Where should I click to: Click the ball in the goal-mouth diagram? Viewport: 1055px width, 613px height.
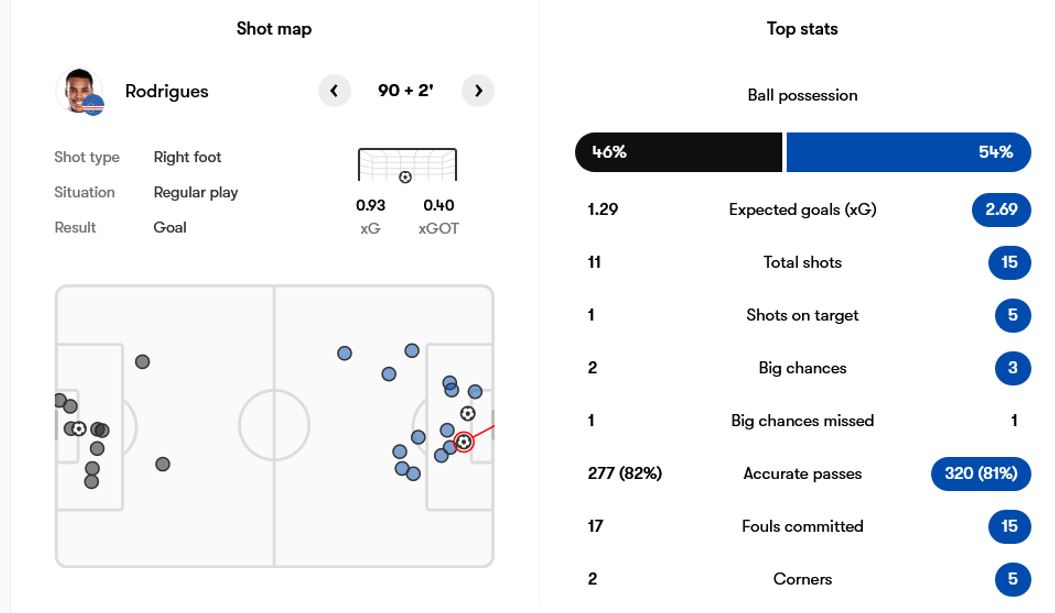(x=405, y=177)
